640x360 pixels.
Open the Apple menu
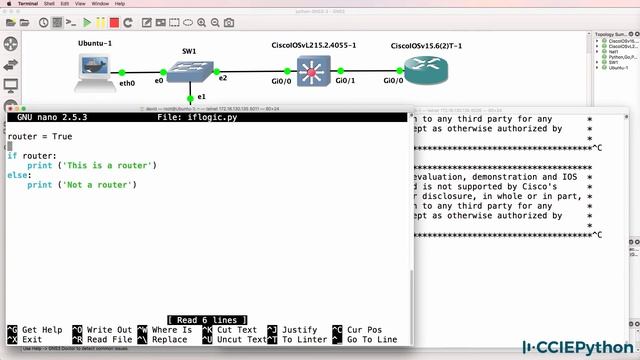9,4
